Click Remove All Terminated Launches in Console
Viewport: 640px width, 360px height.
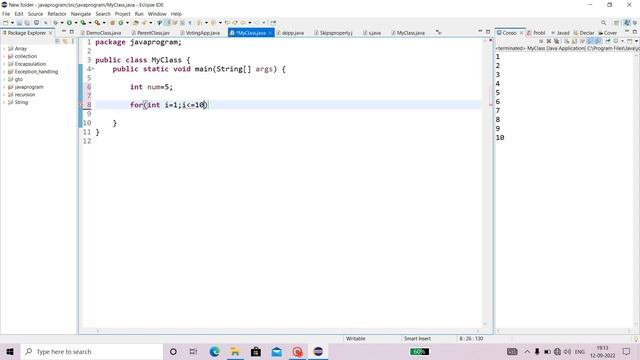coord(556,41)
